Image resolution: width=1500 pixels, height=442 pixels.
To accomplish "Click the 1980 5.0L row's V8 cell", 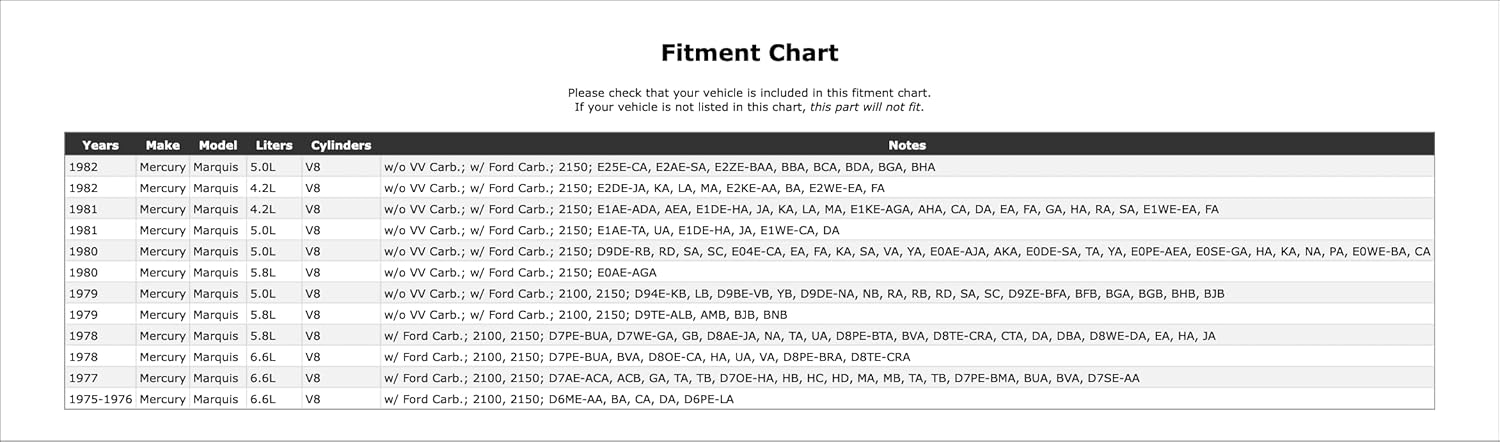I will [313, 251].
